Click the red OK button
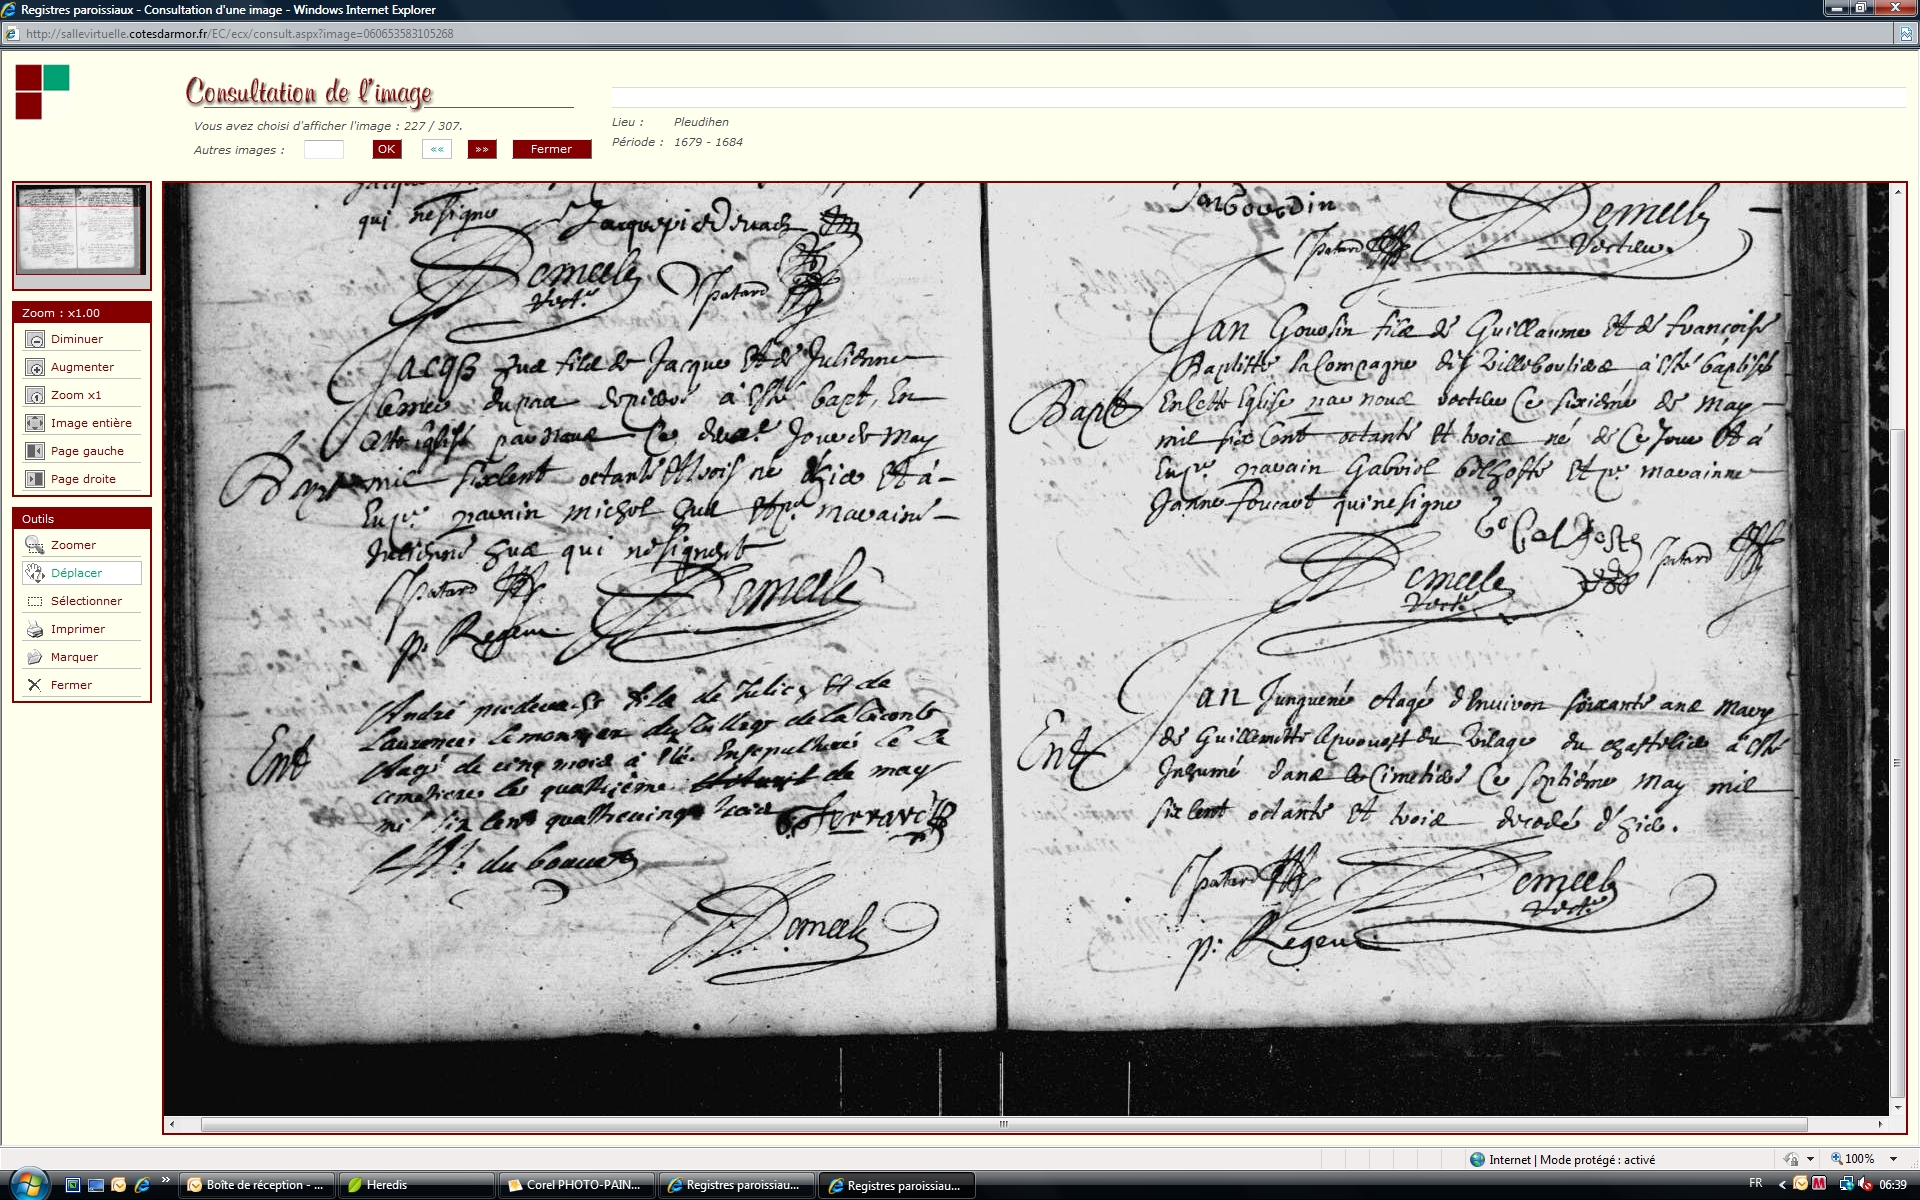1920x1200 pixels. click(x=386, y=149)
